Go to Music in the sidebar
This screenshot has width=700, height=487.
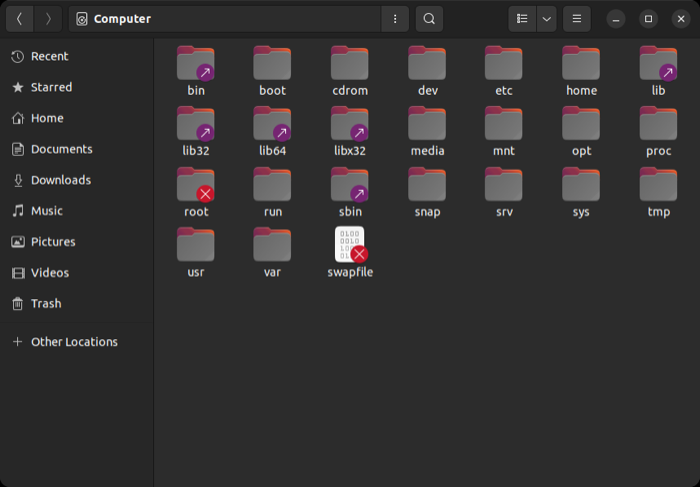tap(77, 211)
